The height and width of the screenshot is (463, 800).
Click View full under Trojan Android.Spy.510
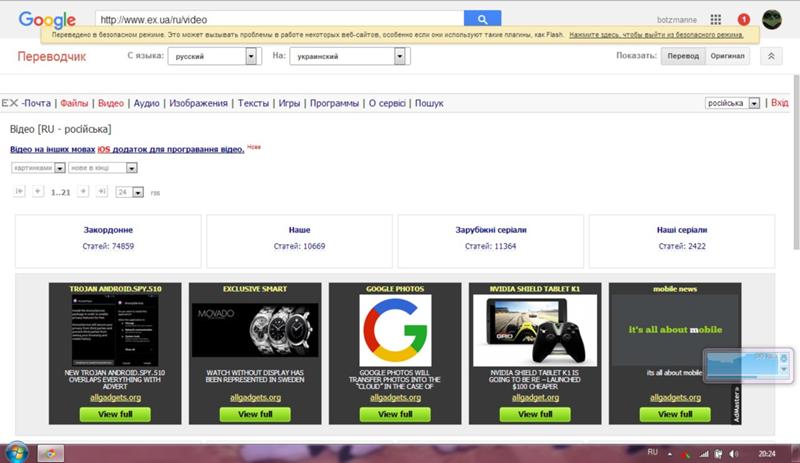pos(115,414)
